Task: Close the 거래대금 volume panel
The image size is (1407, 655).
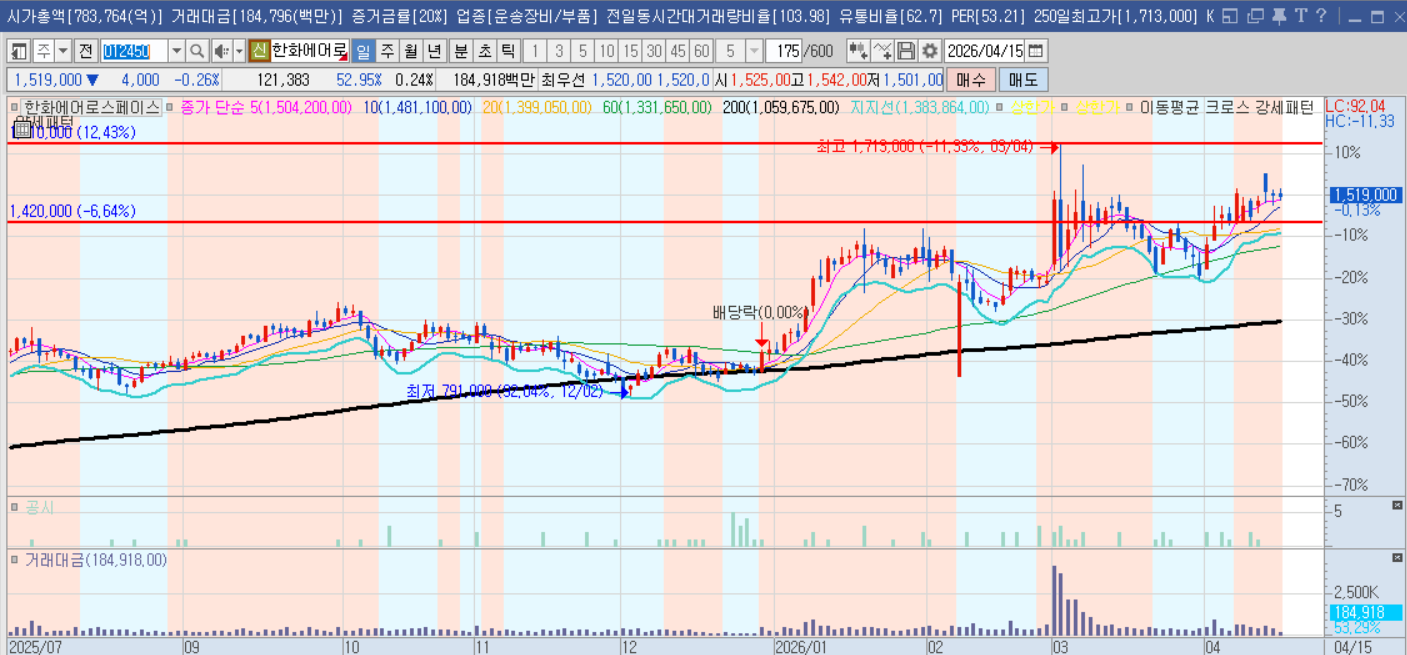Action: pos(1397,558)
